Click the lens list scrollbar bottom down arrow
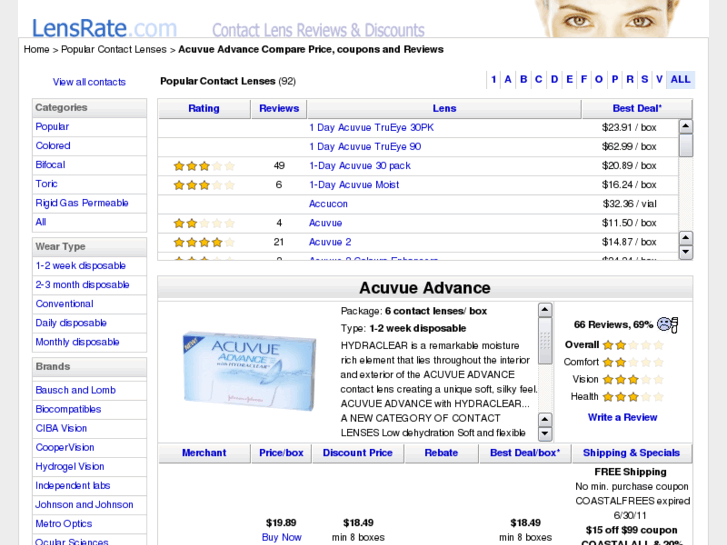Image resolution: width=727 pixels, height=545 pixels. [x=686, y=252]
